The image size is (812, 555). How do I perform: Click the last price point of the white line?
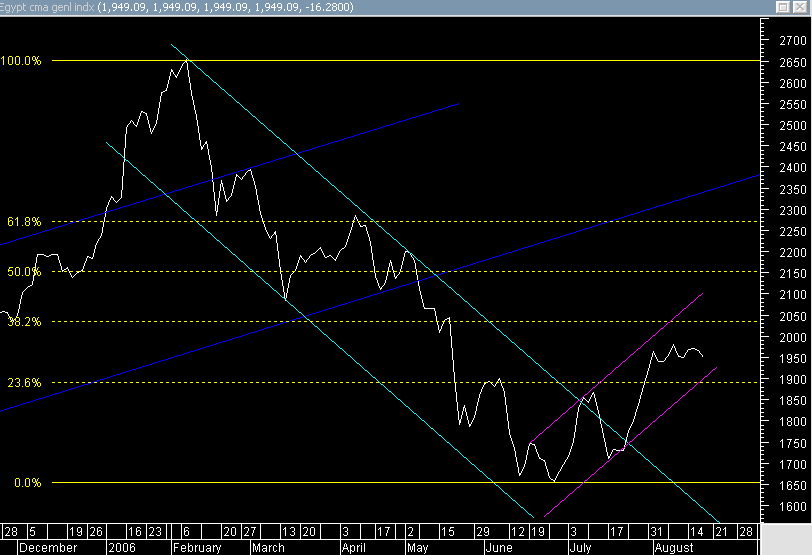[x=702, y=356]
